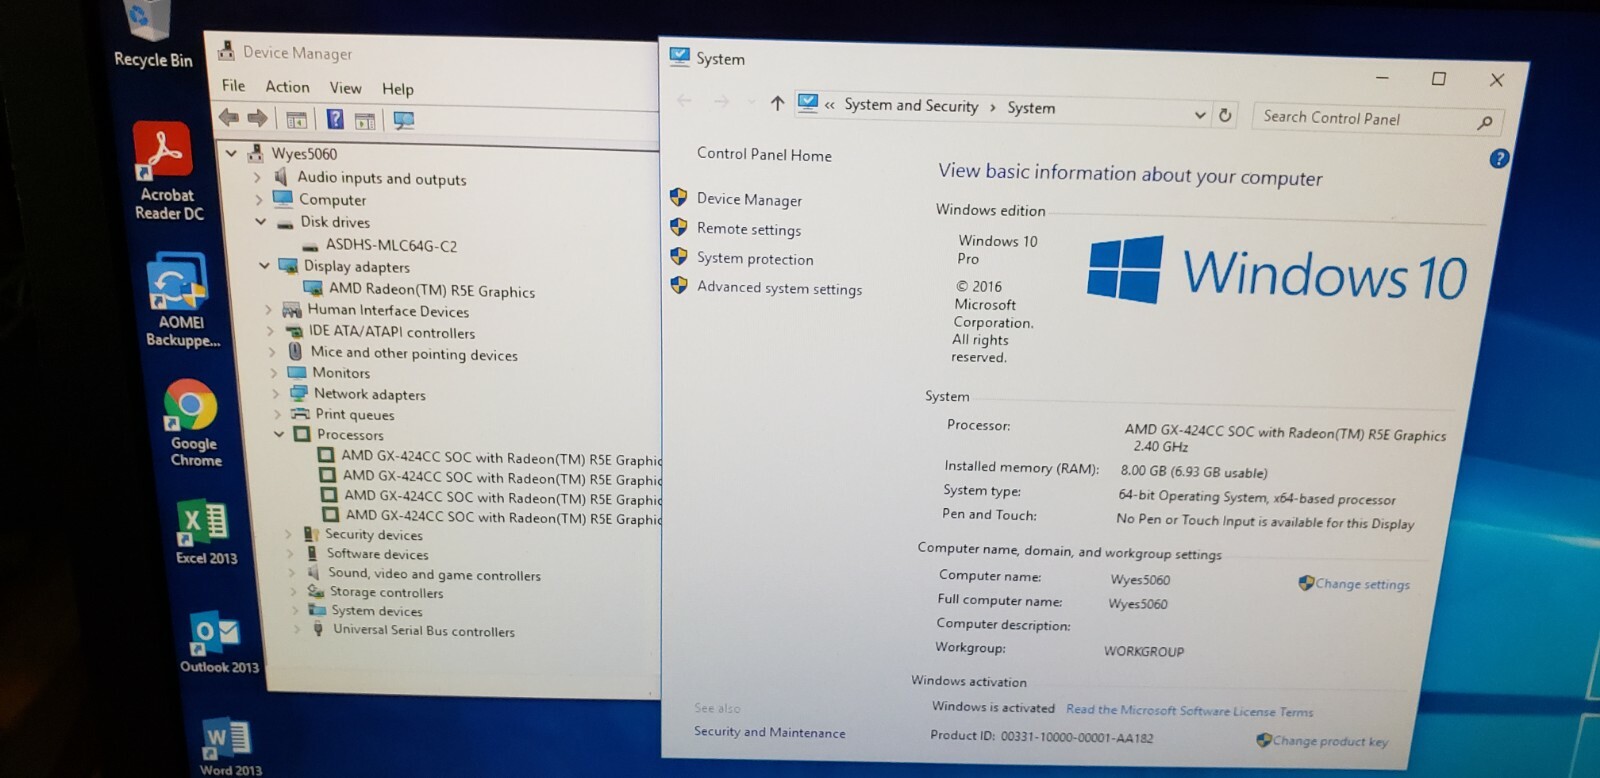Expand the Computer node in the device tree
The height and width of the screenshot is (778, 1600).
260,199
